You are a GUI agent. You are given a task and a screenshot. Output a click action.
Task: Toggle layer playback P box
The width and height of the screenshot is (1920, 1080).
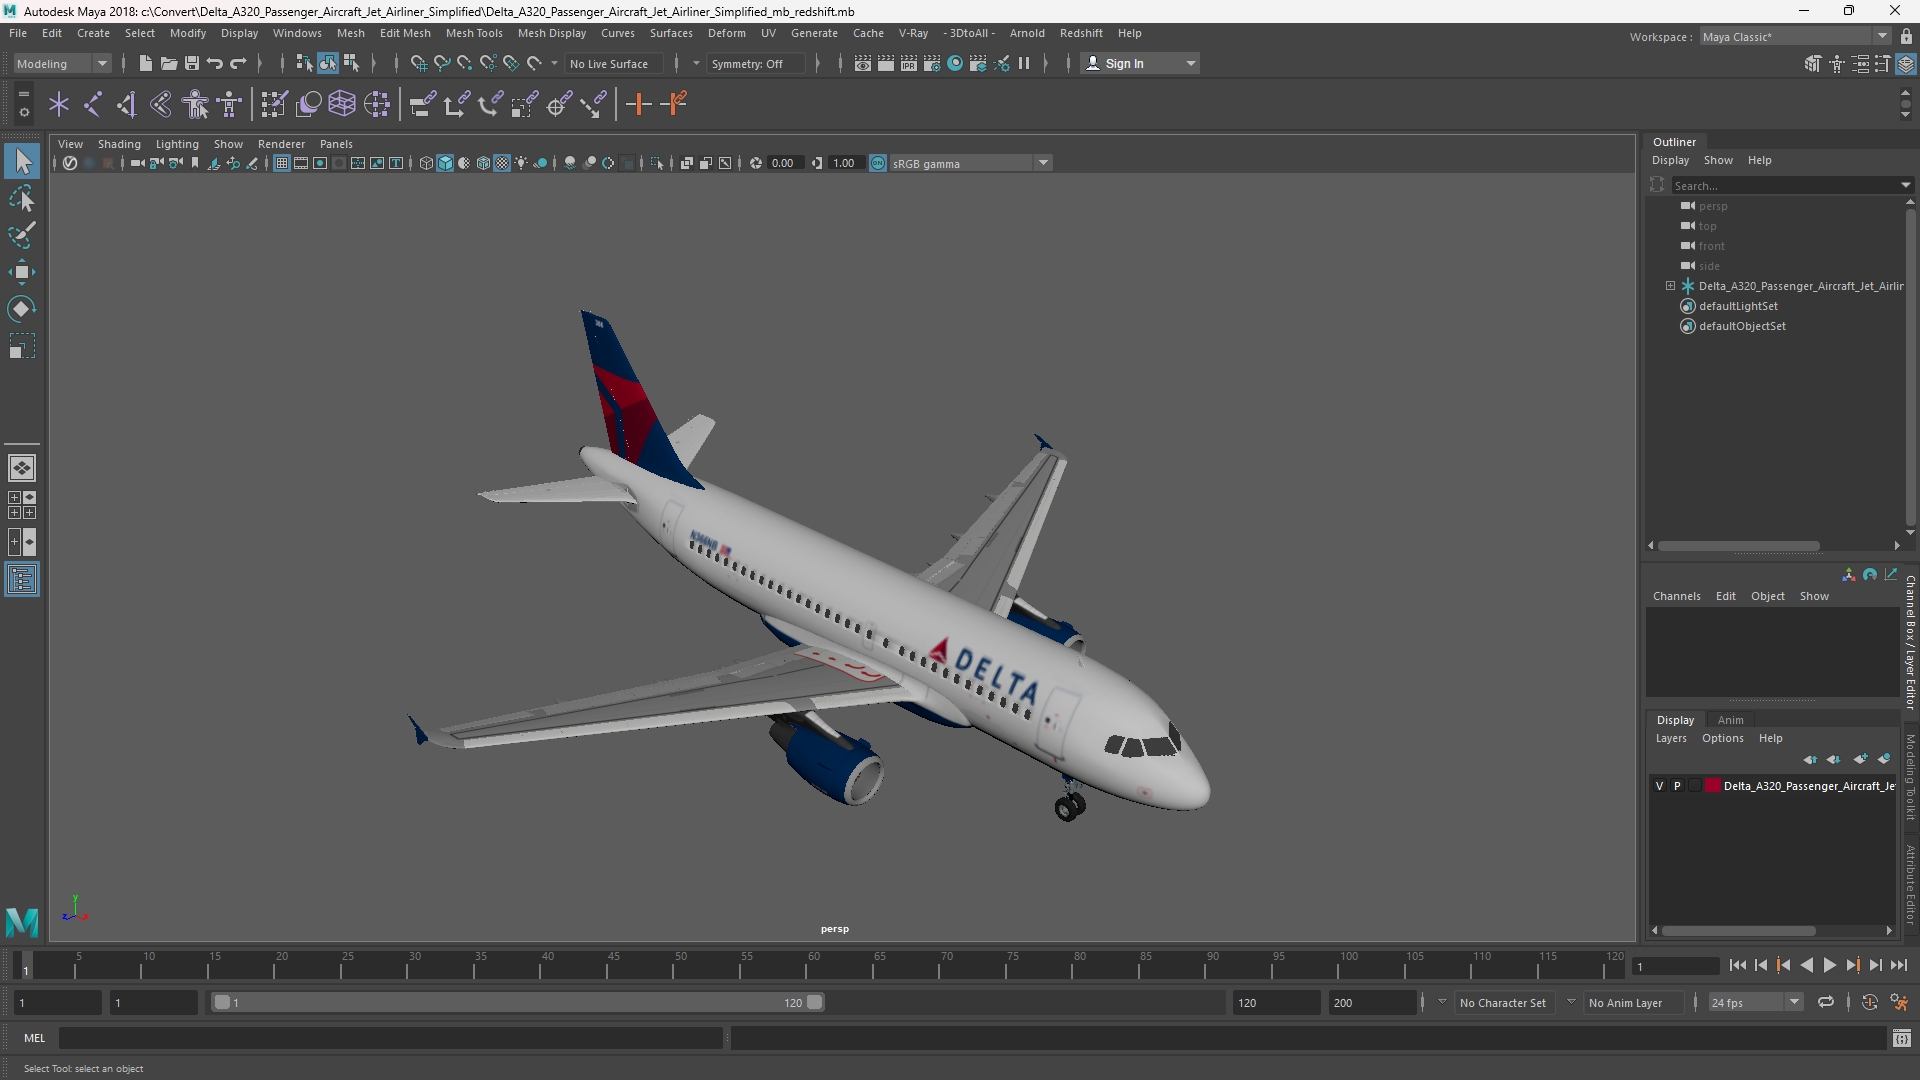tap(1677, 786)
